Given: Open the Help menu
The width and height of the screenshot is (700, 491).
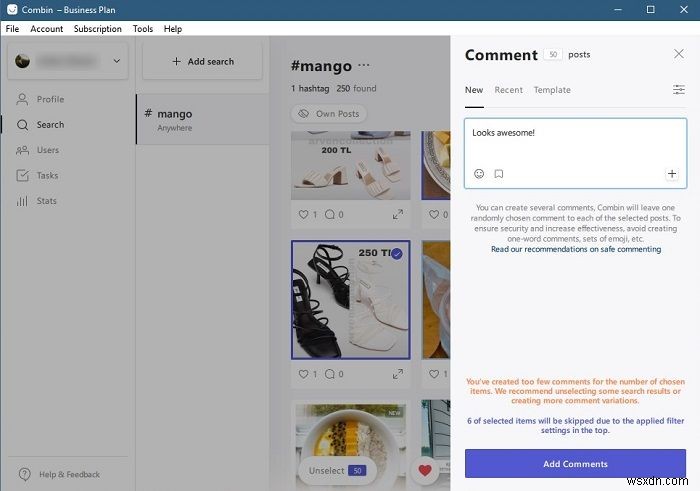Looking at the screenshot, I should pos(173,29).
